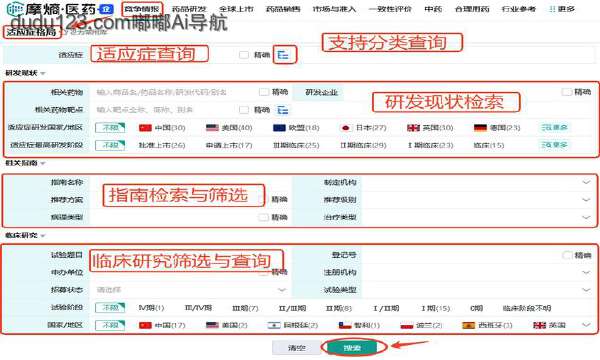
Task: Open the target classification tree icon
Action: coord(283,110)
